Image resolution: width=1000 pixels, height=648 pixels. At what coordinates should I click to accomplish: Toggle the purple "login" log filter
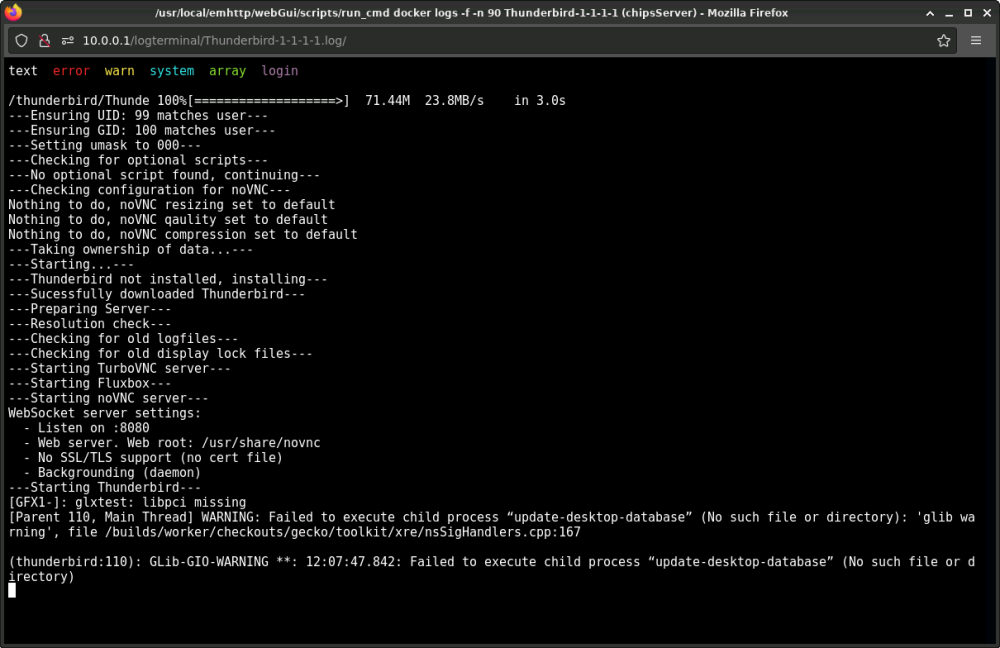tap(279, 71)
